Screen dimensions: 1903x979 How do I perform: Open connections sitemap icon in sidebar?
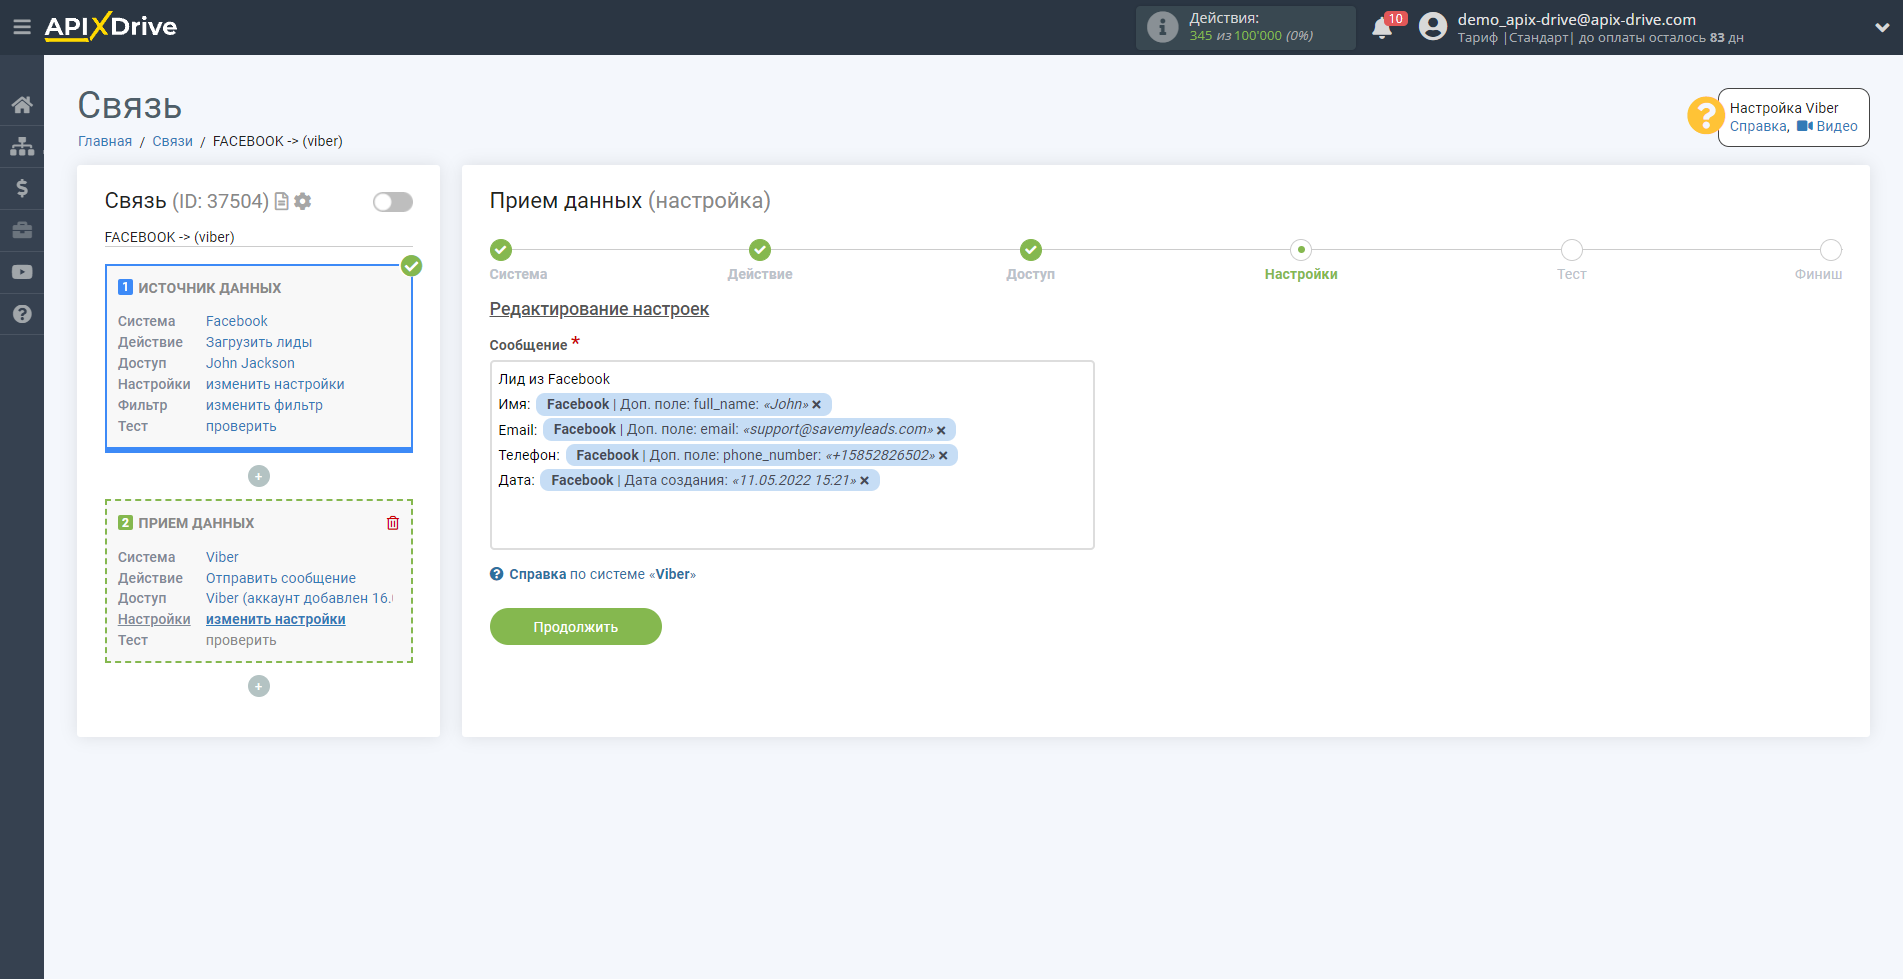22,146
